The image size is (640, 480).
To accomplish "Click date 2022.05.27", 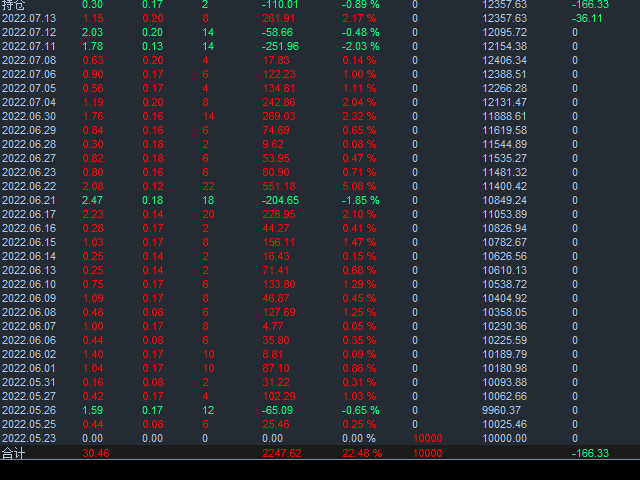I will (29, 396).
